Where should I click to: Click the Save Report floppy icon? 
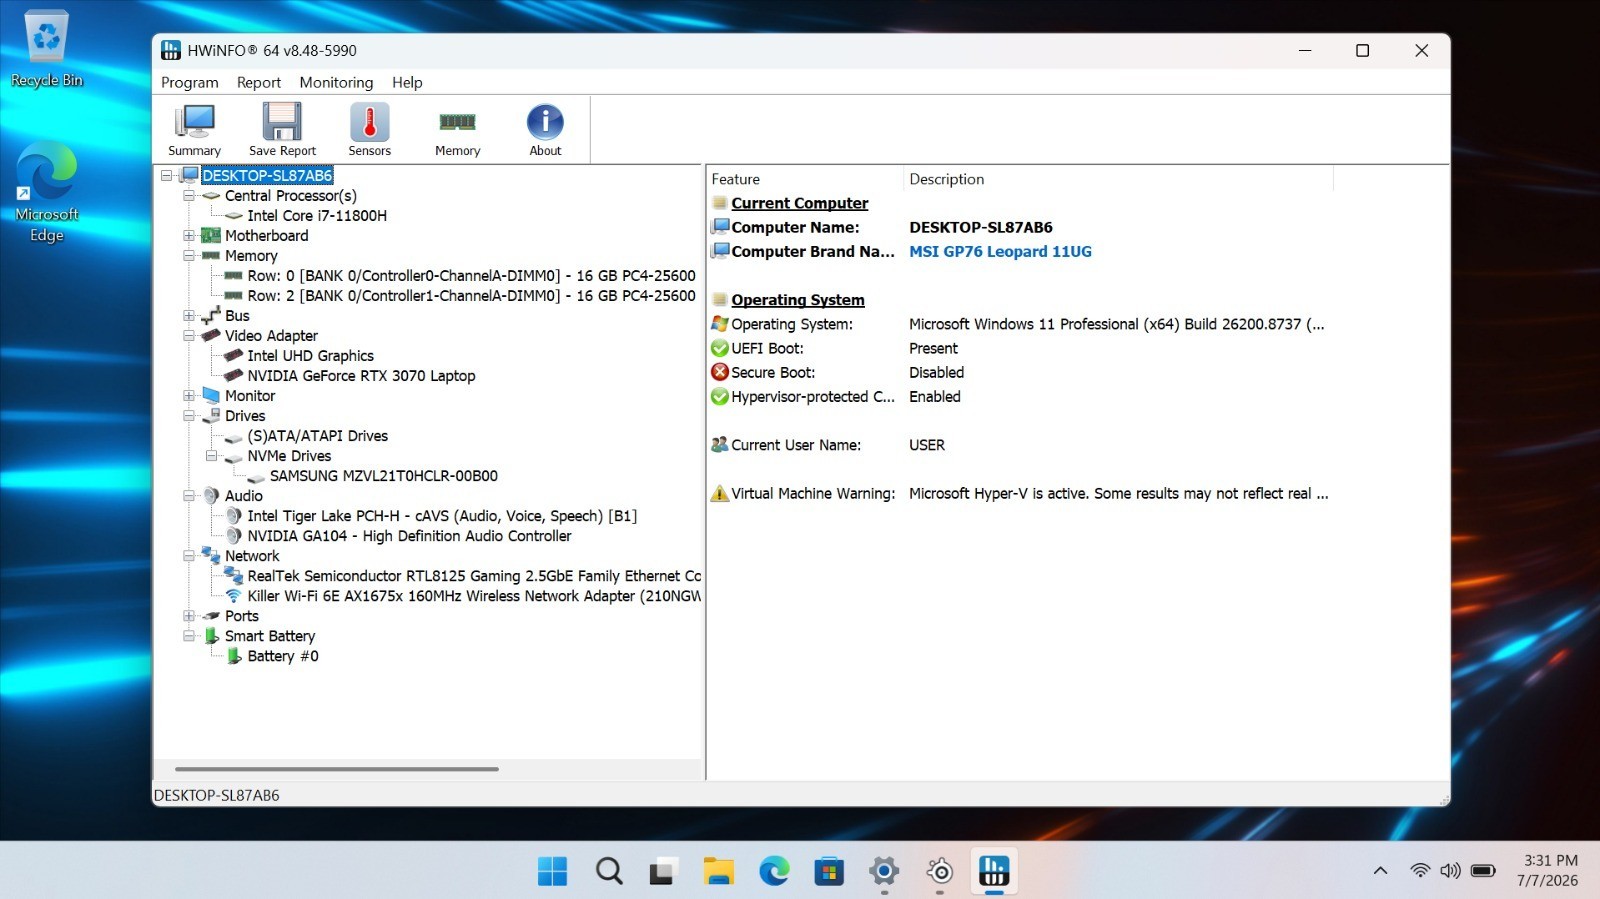282,130
